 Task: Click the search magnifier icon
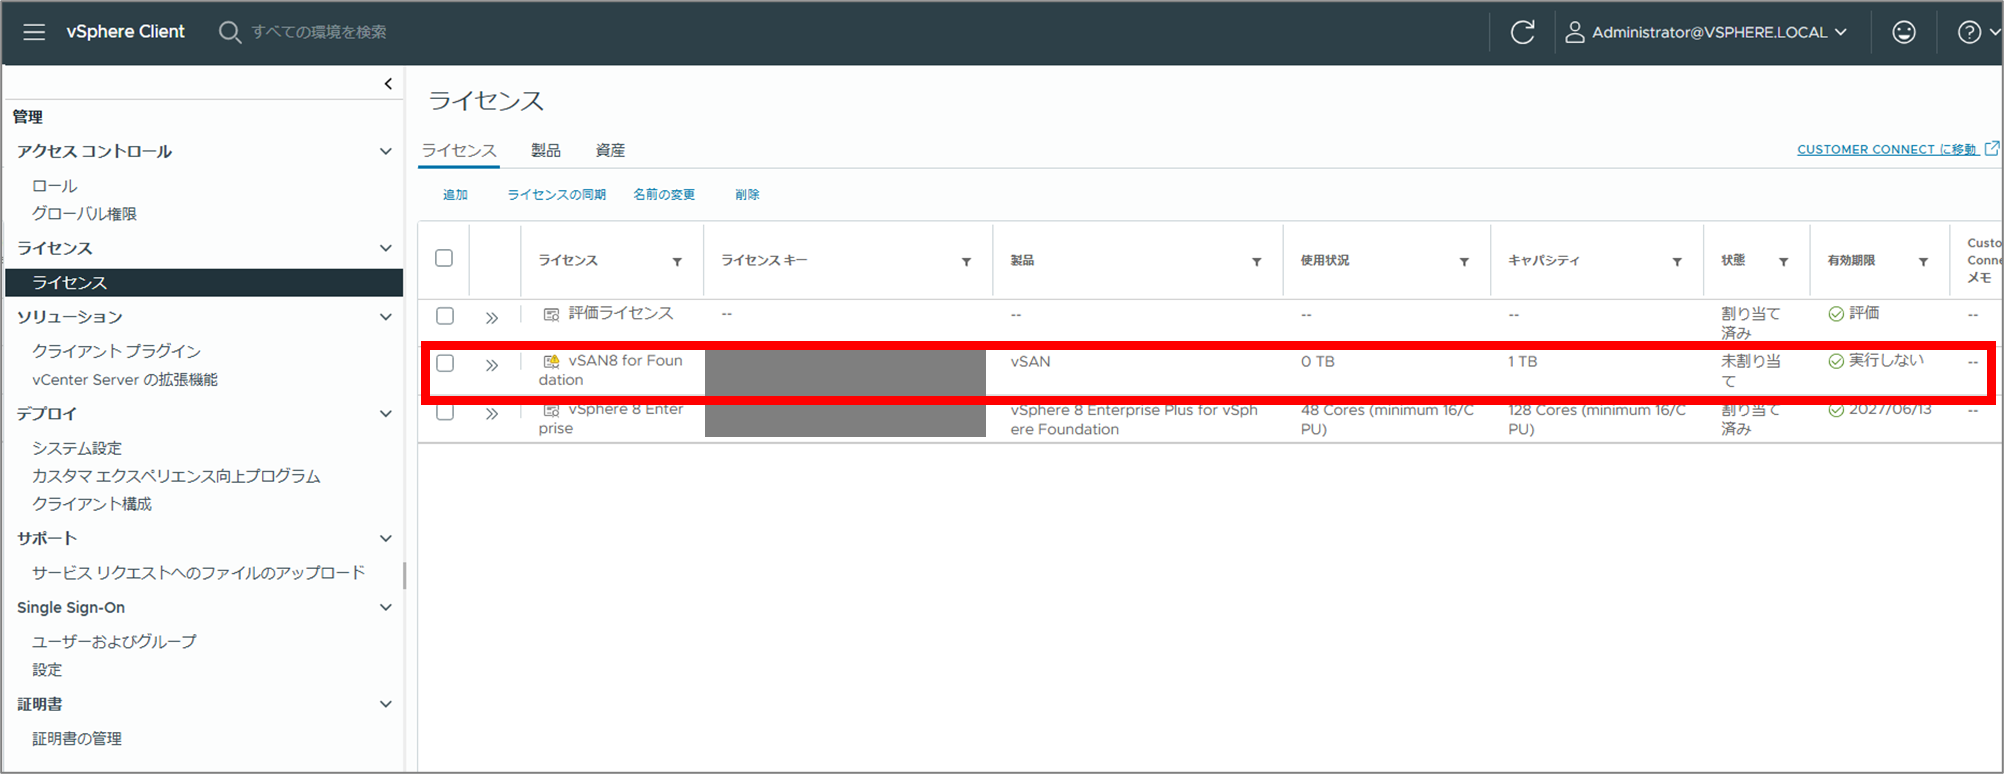229,32
